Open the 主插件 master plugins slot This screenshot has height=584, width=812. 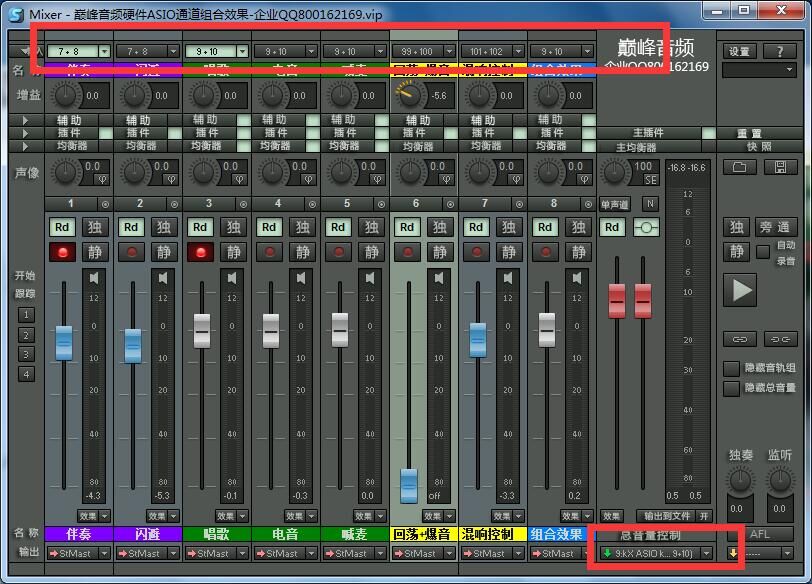point(648,133)
